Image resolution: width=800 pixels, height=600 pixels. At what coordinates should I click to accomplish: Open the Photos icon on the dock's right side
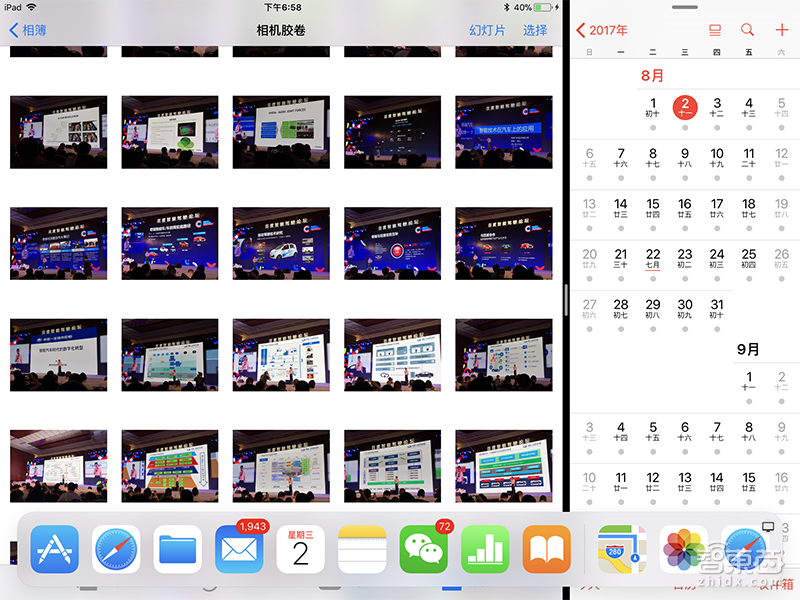click(x=685, y=548)
